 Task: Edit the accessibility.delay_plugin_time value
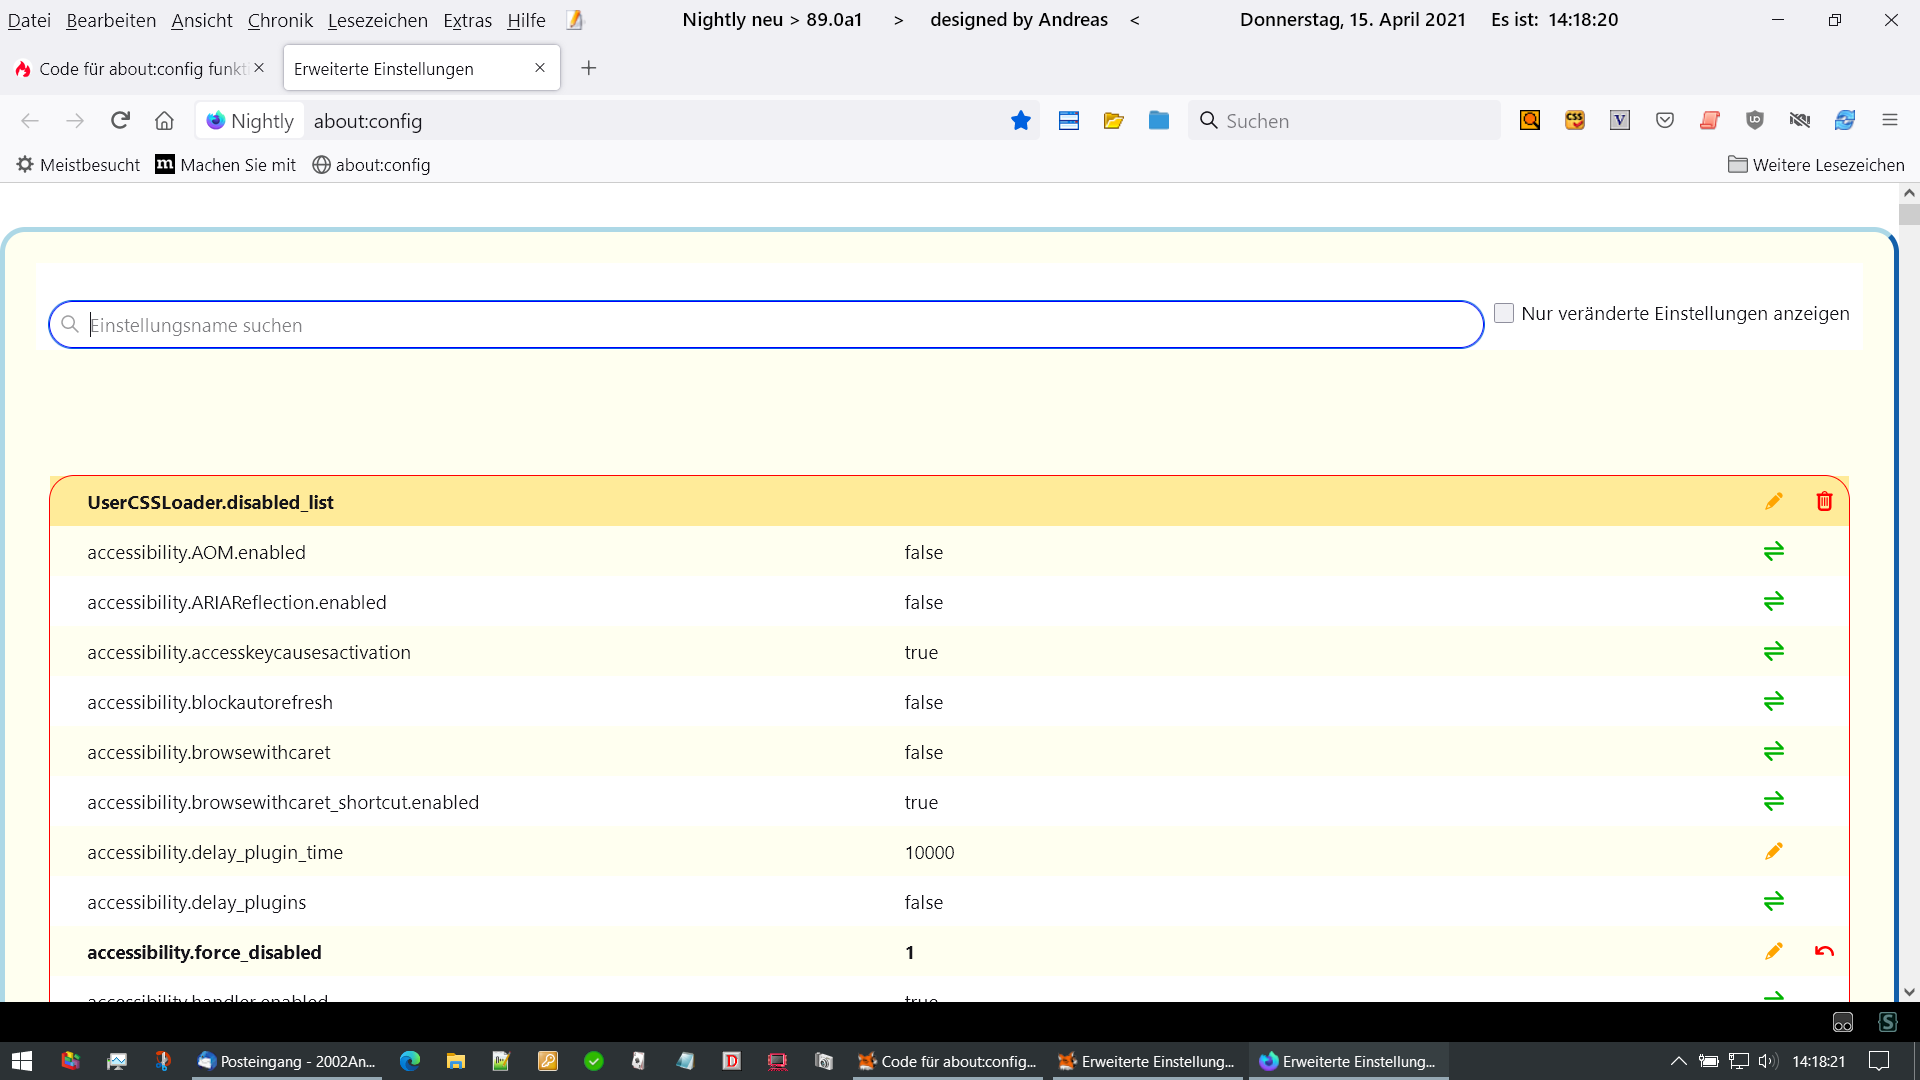click(x=1773, y=851)
